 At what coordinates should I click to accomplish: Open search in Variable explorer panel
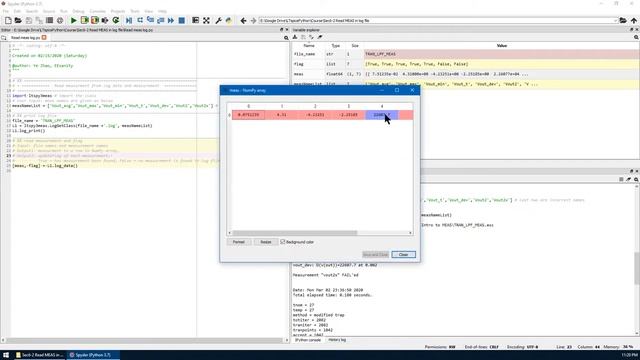tap(636, 37)
